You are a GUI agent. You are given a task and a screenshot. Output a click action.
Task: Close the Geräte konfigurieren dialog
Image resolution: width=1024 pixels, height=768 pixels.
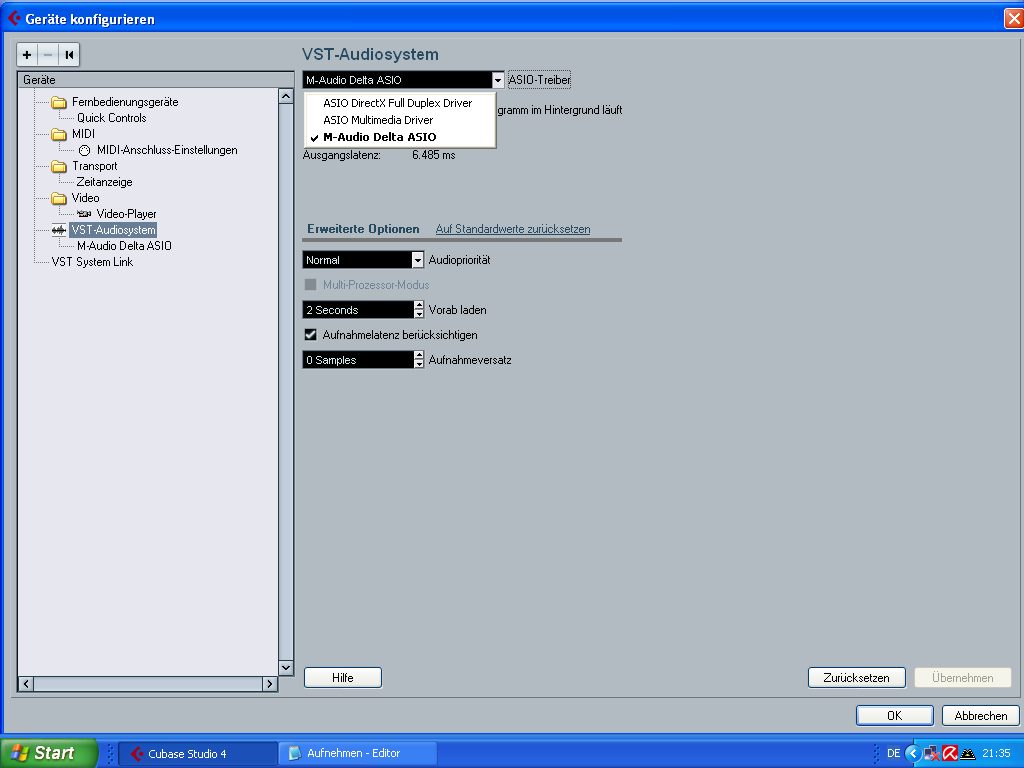1014,18
